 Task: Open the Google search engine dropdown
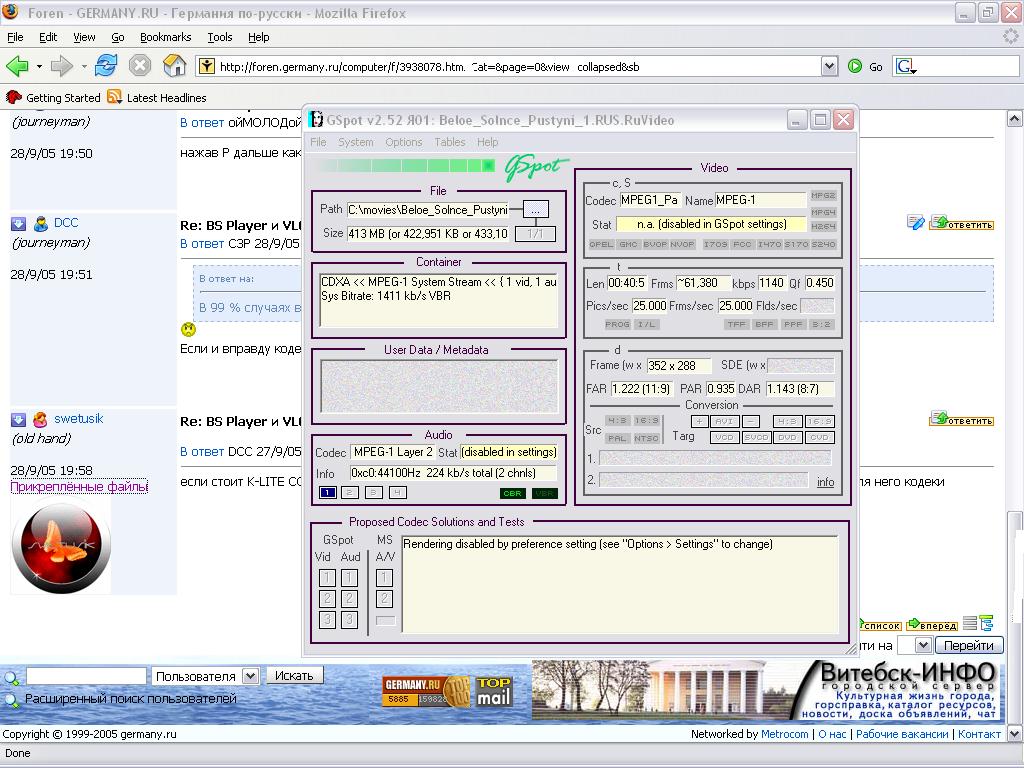[x=906, y=67]
